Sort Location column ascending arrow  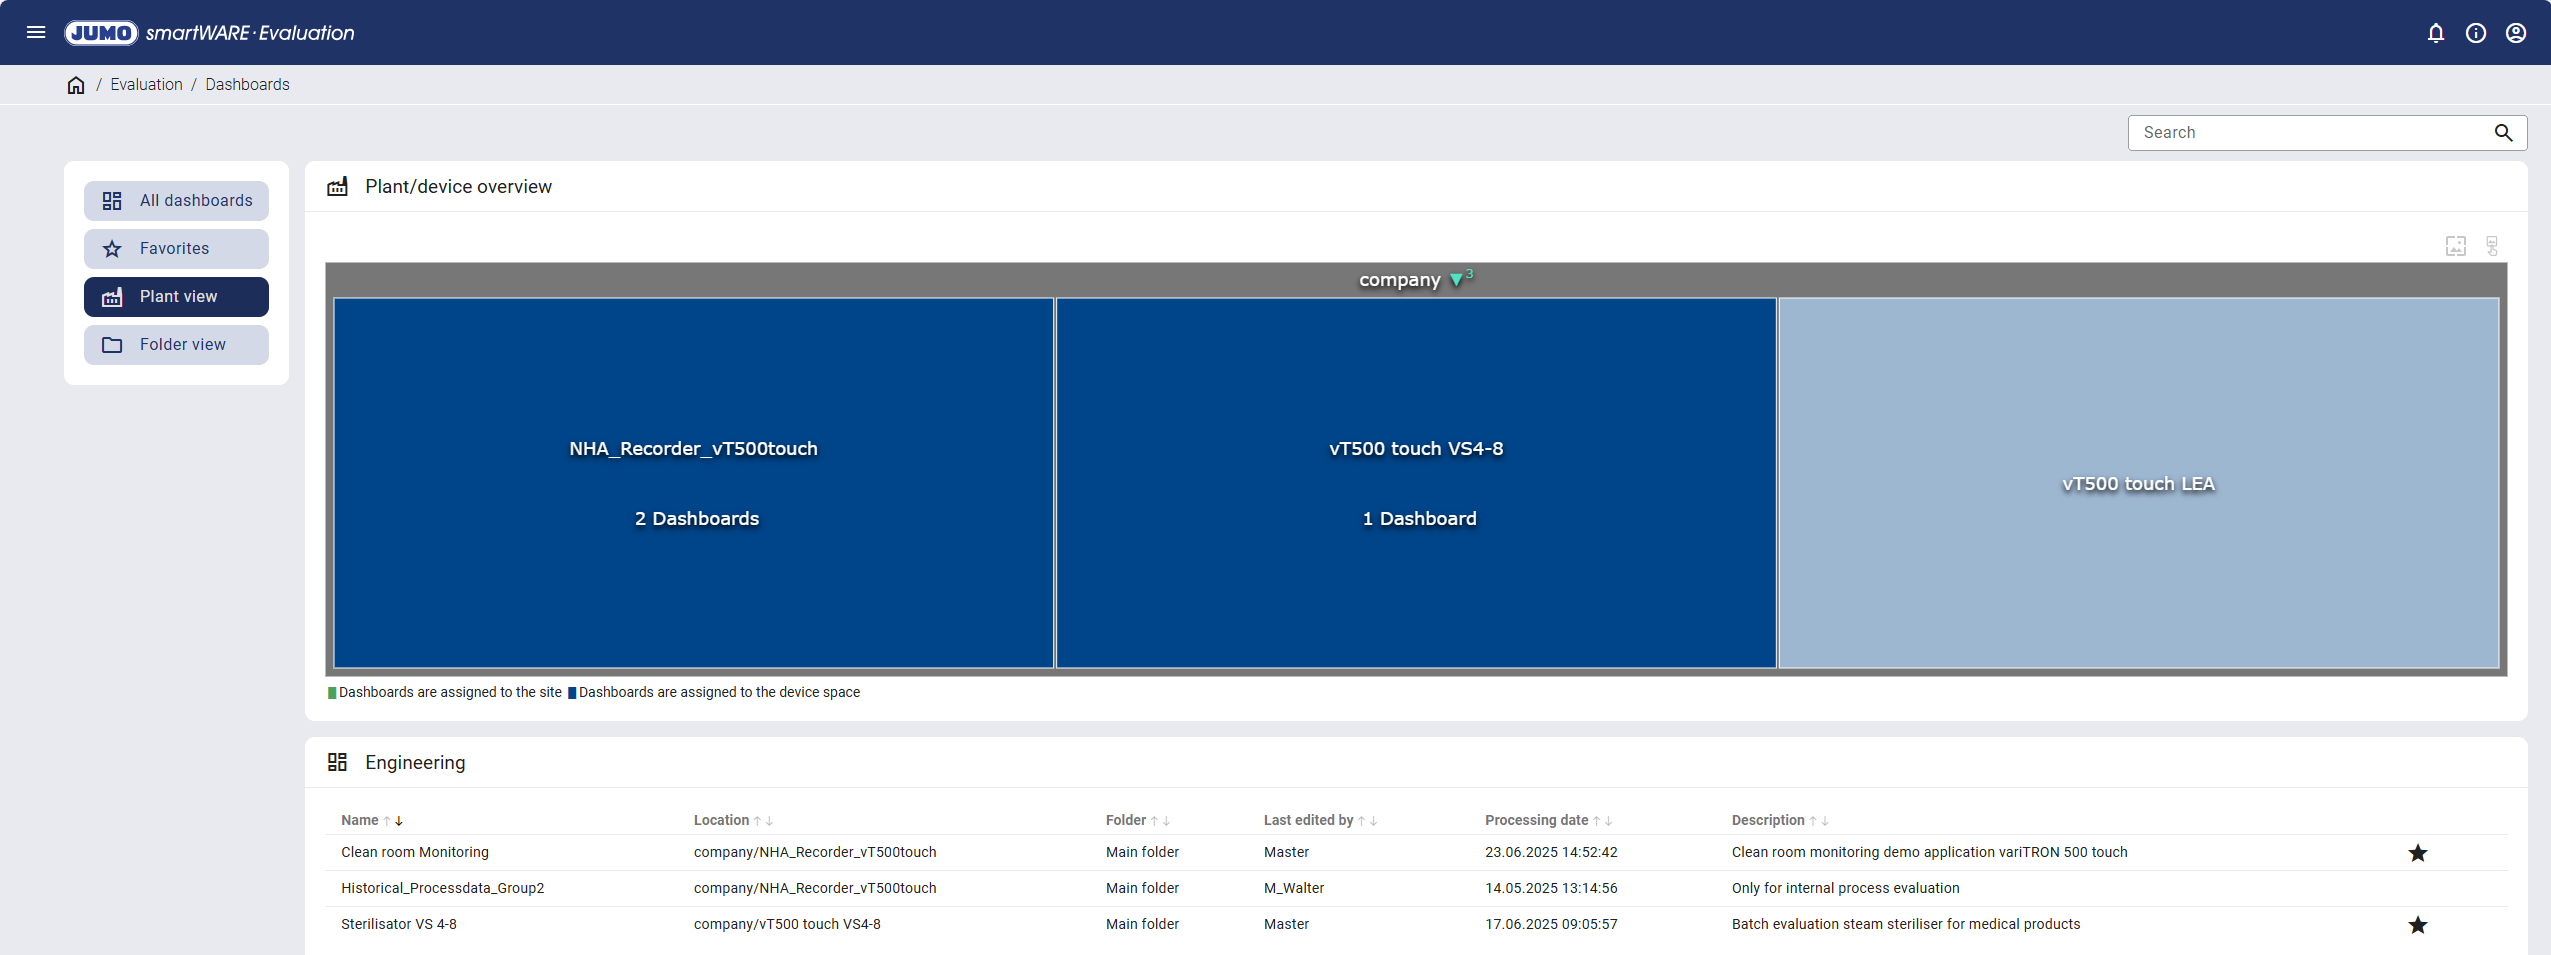[757, 821]
